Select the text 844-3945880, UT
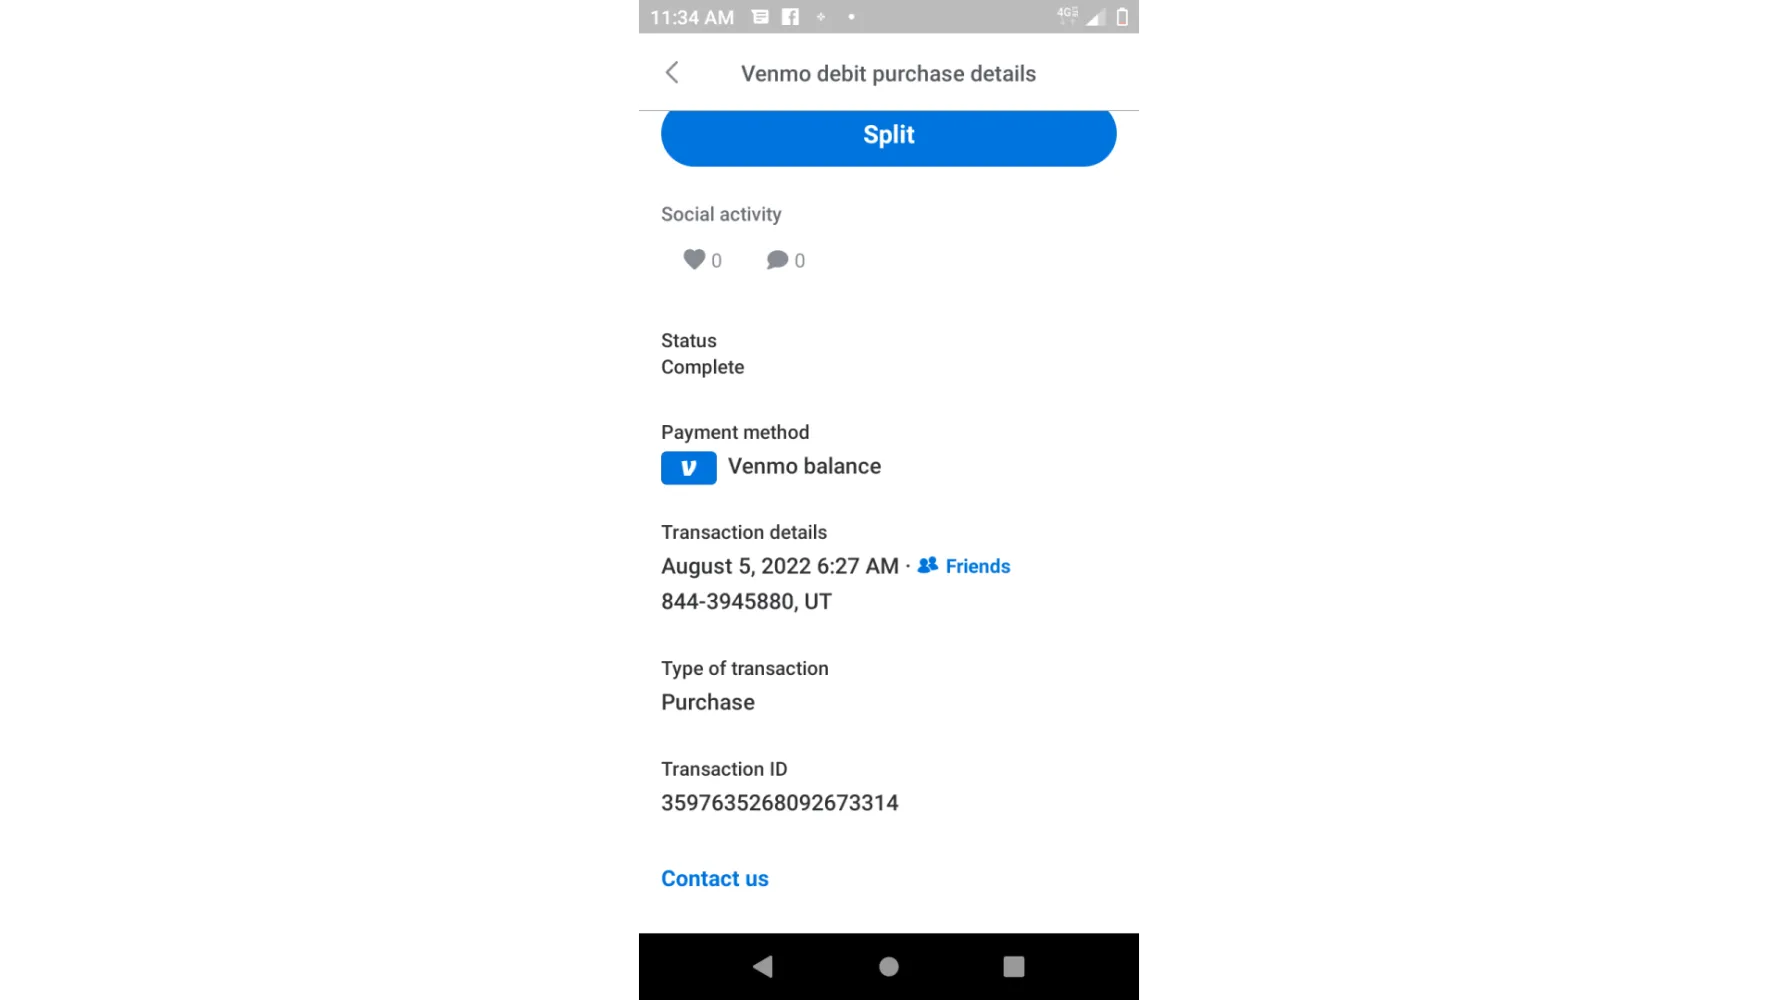 pyautogui.click(x=746, y=601)
